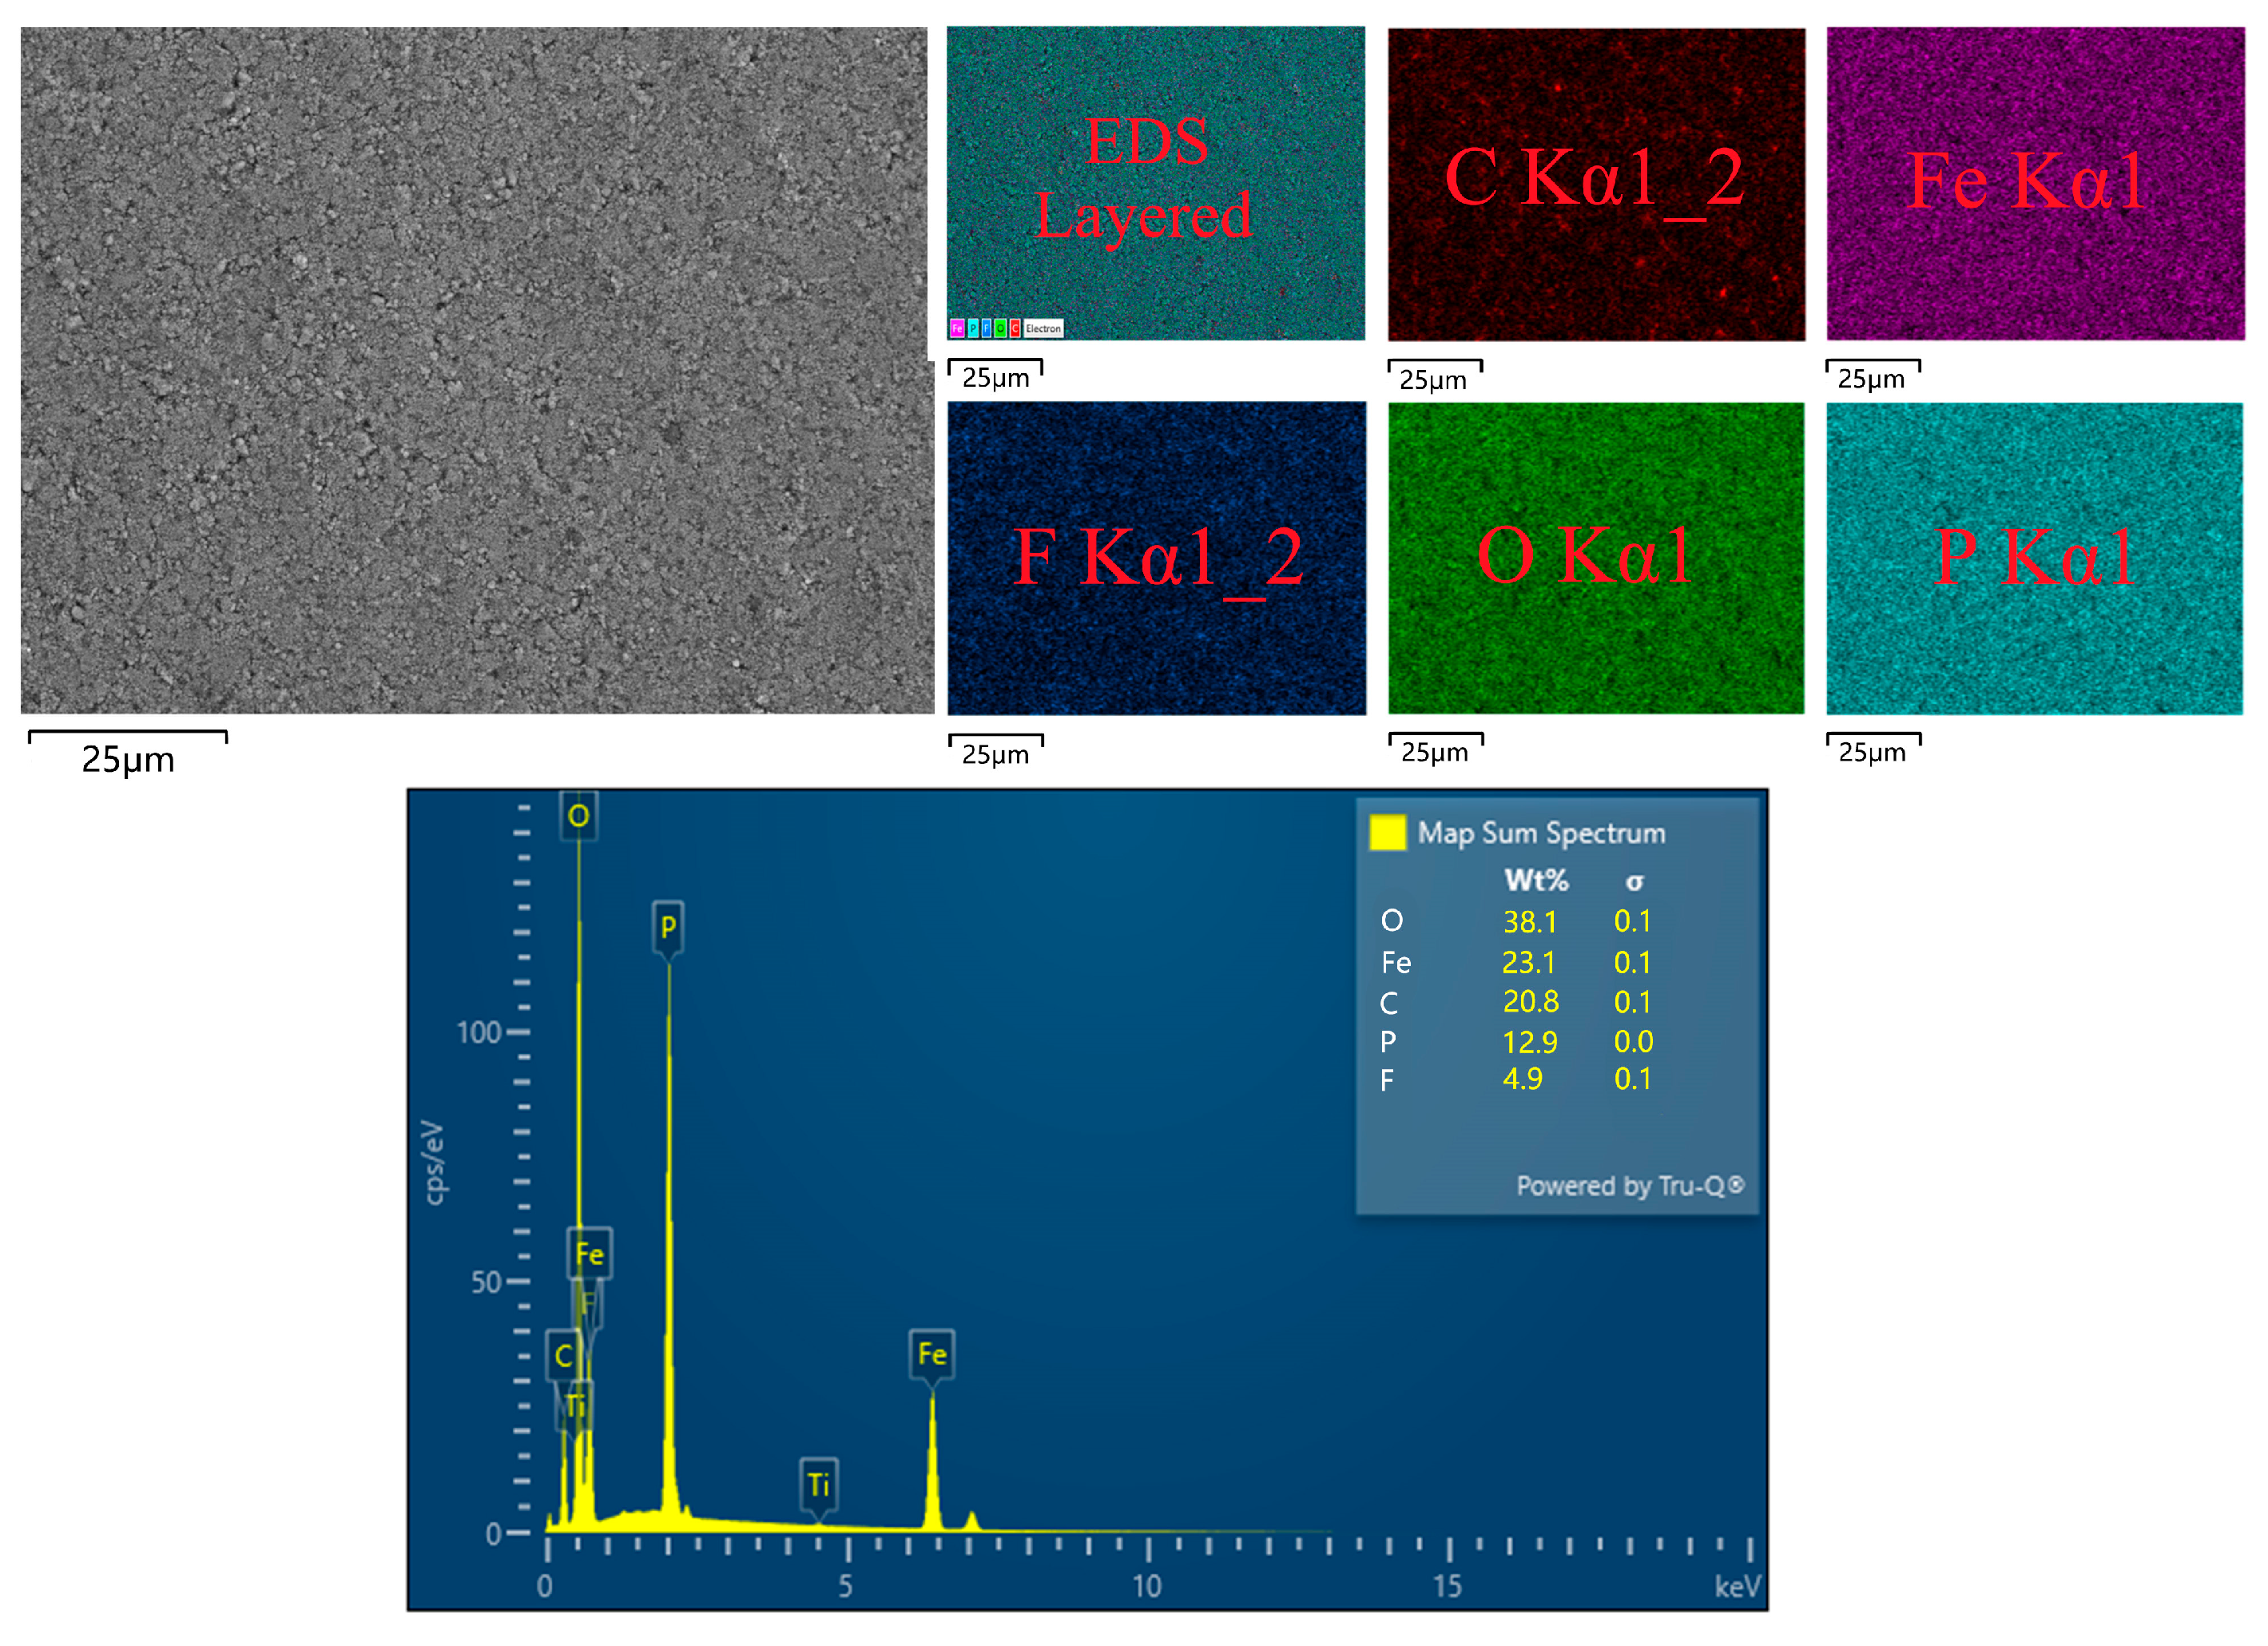Click the C peak label in spectrum
Image resolution: width=2268 pixels, height=1646 pixels.
click(564, 1356)
